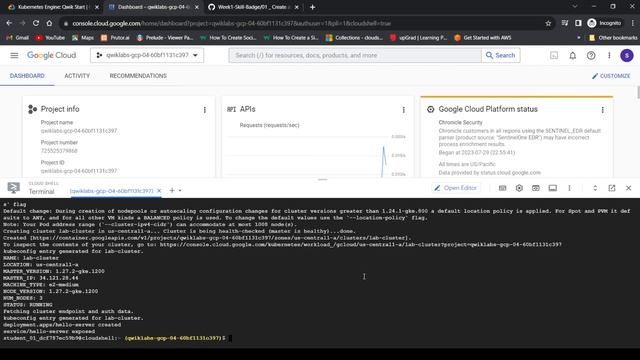The height and width of the screenshot is (360, 640).
Task: Open Google Cloud Platform status card menu
Action: click(602, 110)
